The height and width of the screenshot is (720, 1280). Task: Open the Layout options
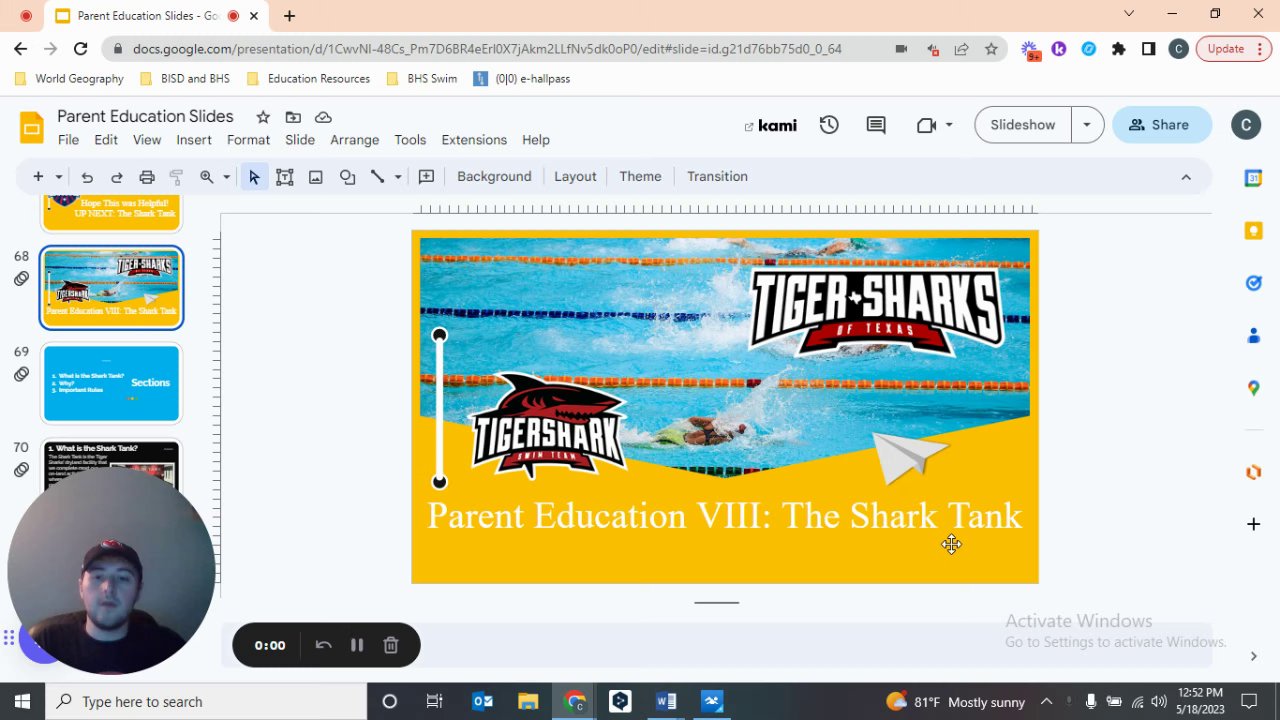[x=575, y=177]
